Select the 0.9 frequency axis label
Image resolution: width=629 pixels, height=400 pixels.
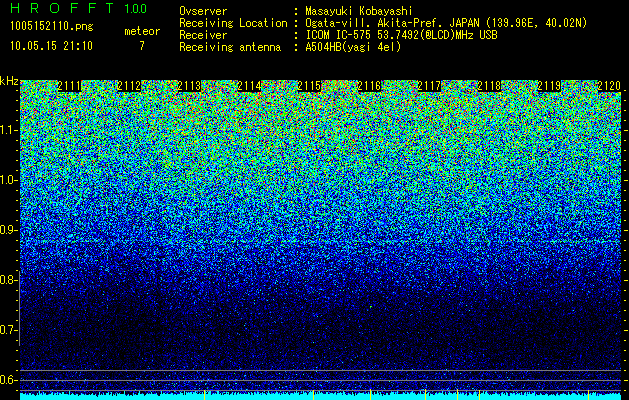(9, 230)
